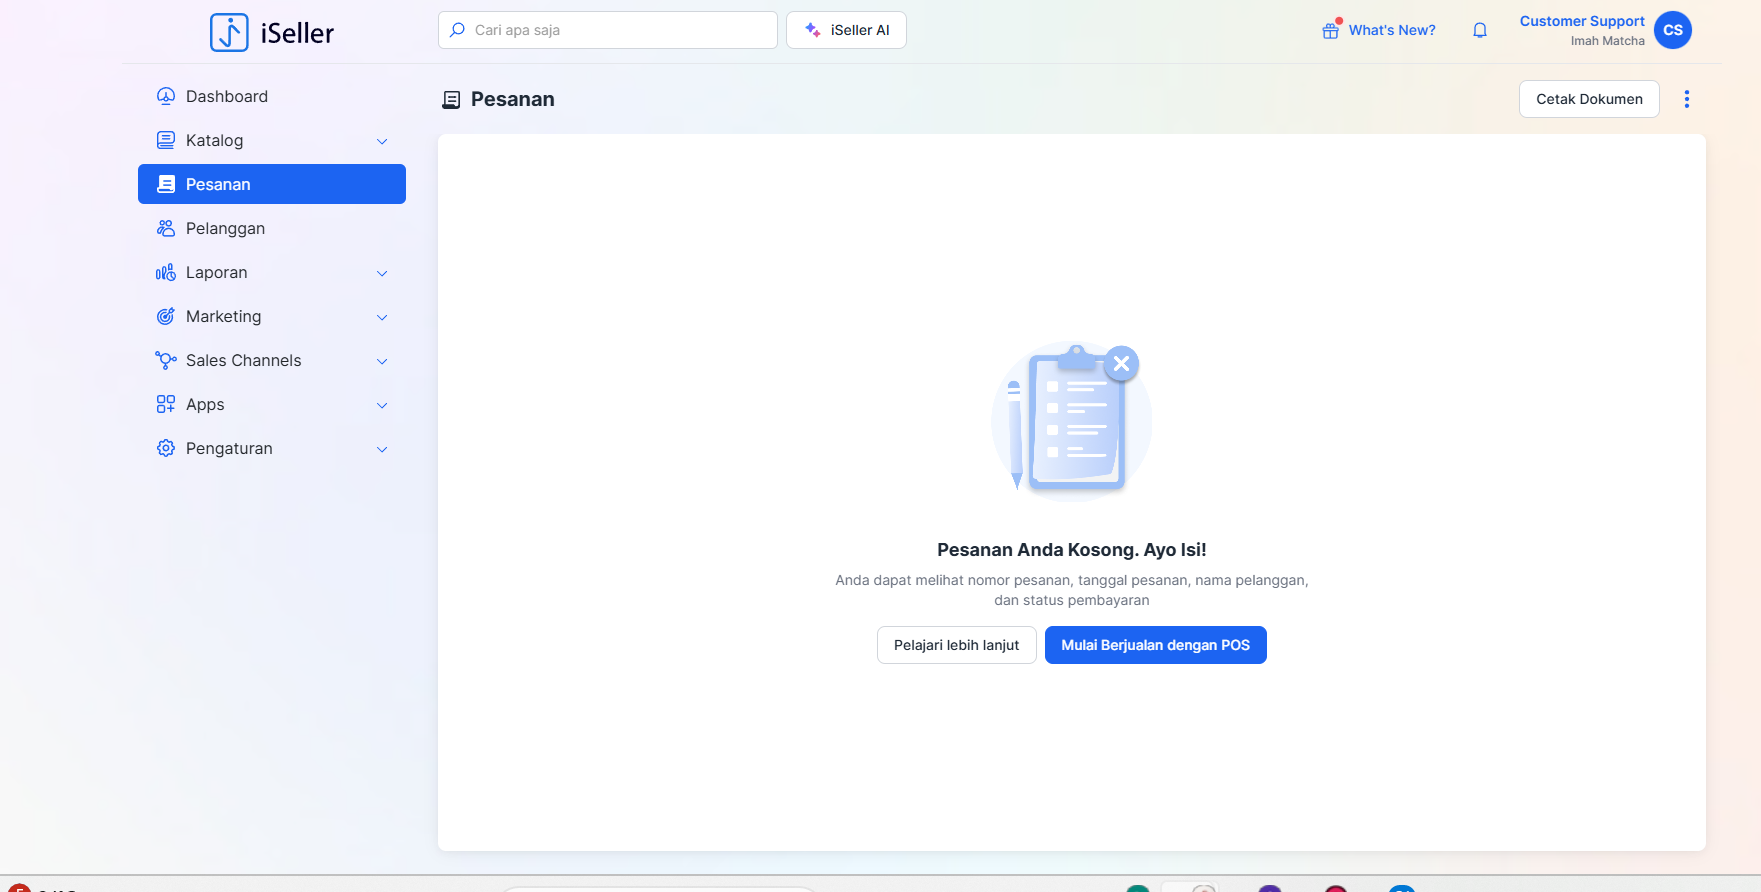
Task: Open notifications with the bell icon
Action: click(1480, 30)
